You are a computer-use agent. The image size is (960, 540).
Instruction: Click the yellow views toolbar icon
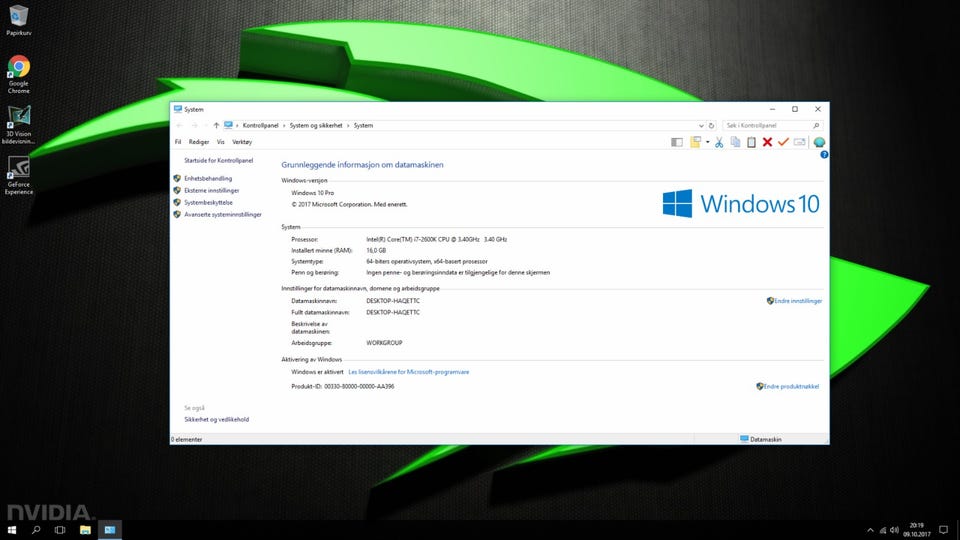click(x=696, y=142)
